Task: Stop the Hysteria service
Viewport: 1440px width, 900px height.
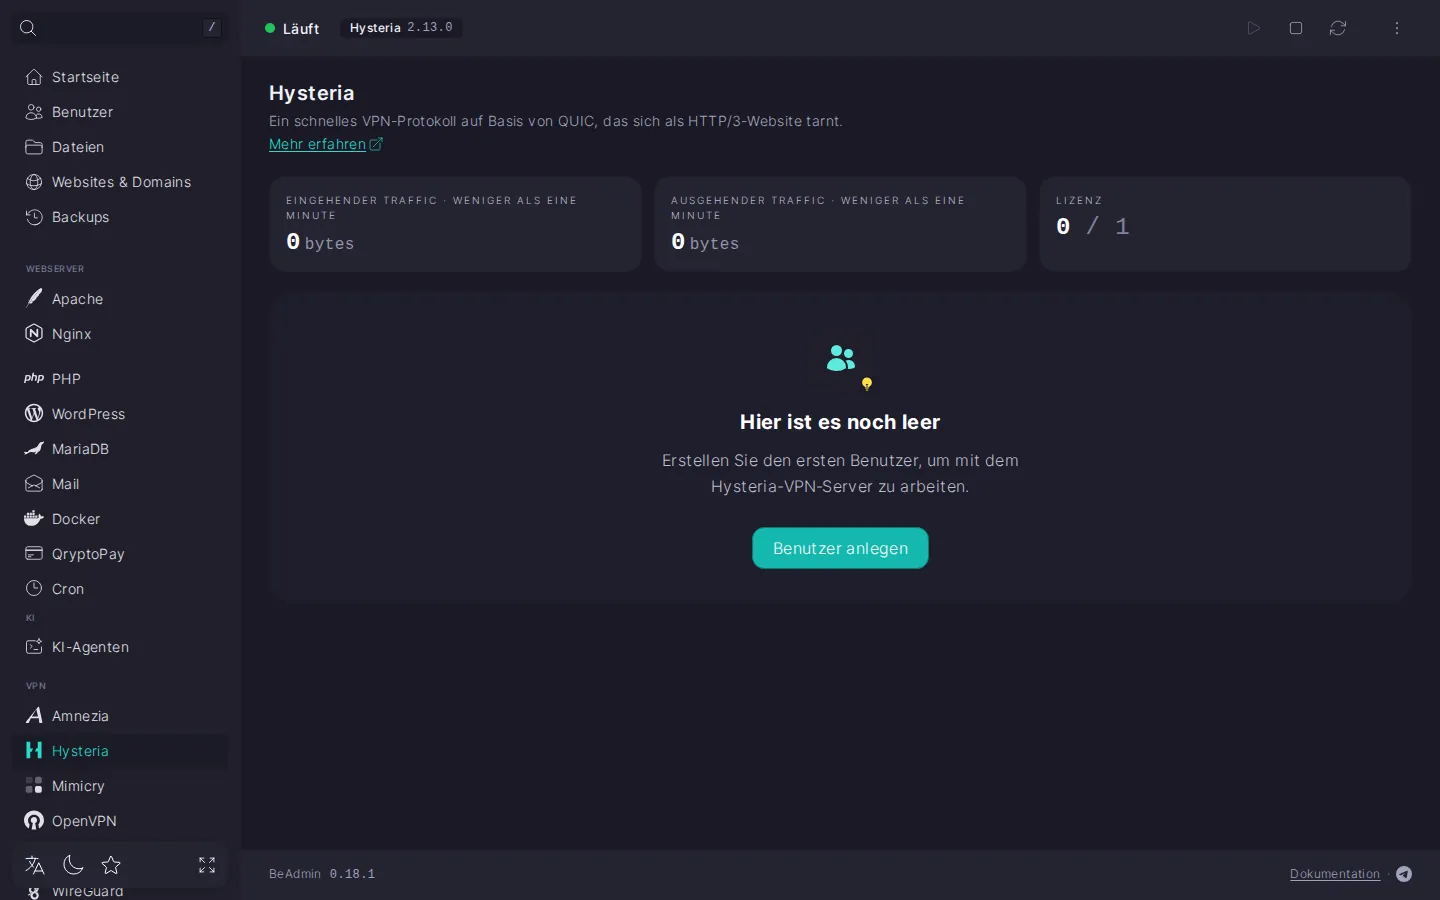Action: pyautogui.click(x=1296, y=28)
